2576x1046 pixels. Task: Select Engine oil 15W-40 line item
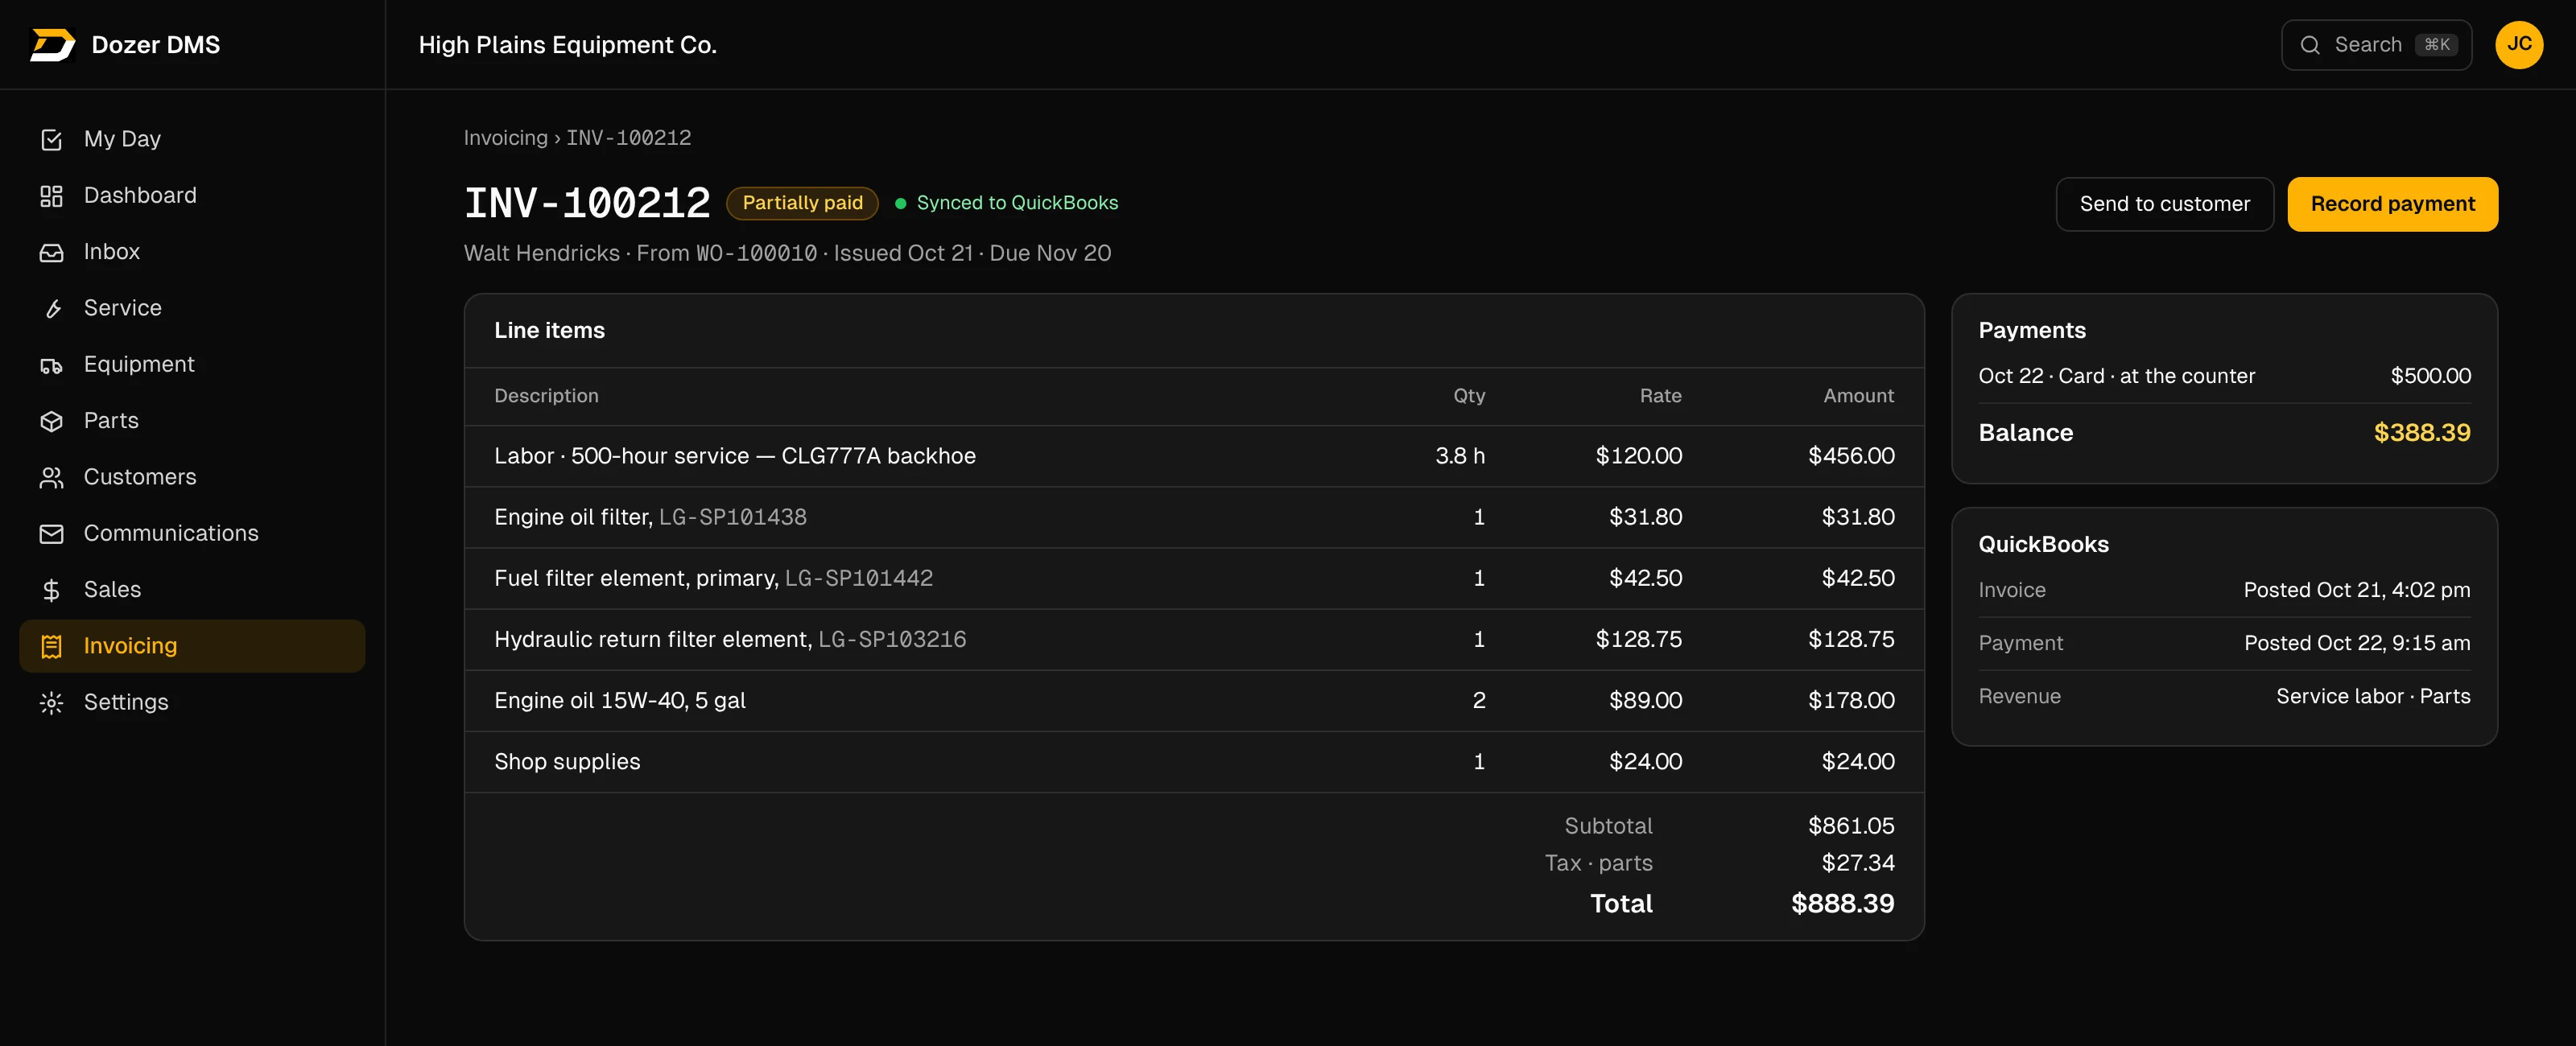[1194, 701]
